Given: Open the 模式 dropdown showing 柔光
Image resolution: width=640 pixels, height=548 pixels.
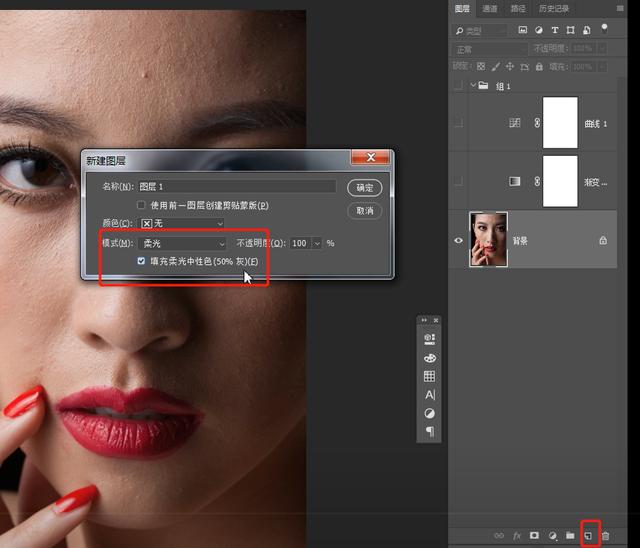Looking at the screenshot, I should click(x=182, y=243).
